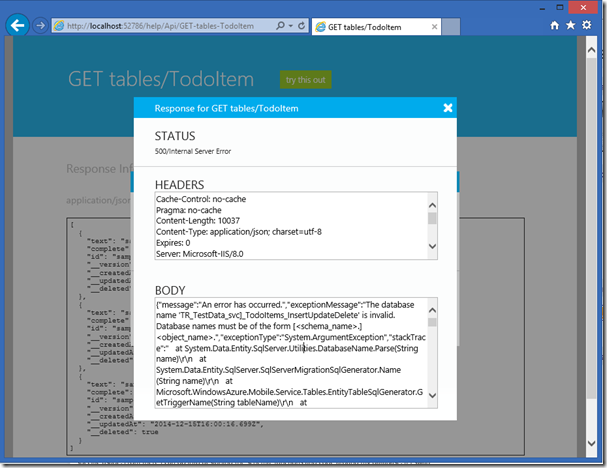Open browser Tools gear icon
The height and width of the screenshot is (468, 607).
pyautogui.click(x=586, y=25)
